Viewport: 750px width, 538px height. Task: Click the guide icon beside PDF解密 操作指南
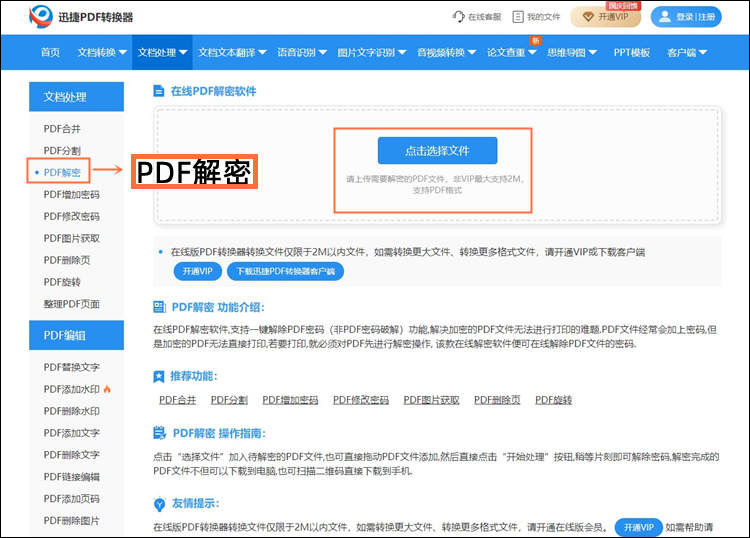[x=159, y=433]
